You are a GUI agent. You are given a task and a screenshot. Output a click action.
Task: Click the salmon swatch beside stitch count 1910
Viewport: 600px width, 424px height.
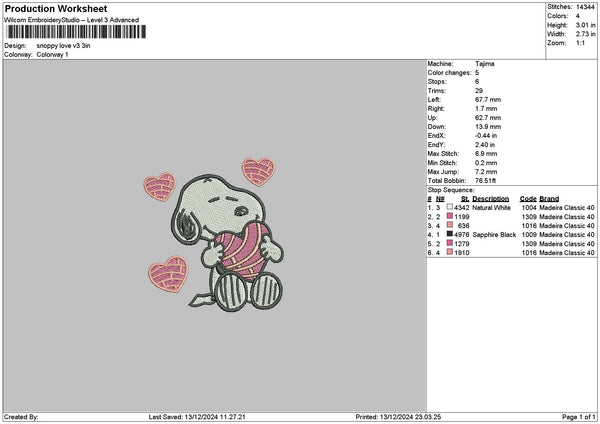tap(450, 252)
